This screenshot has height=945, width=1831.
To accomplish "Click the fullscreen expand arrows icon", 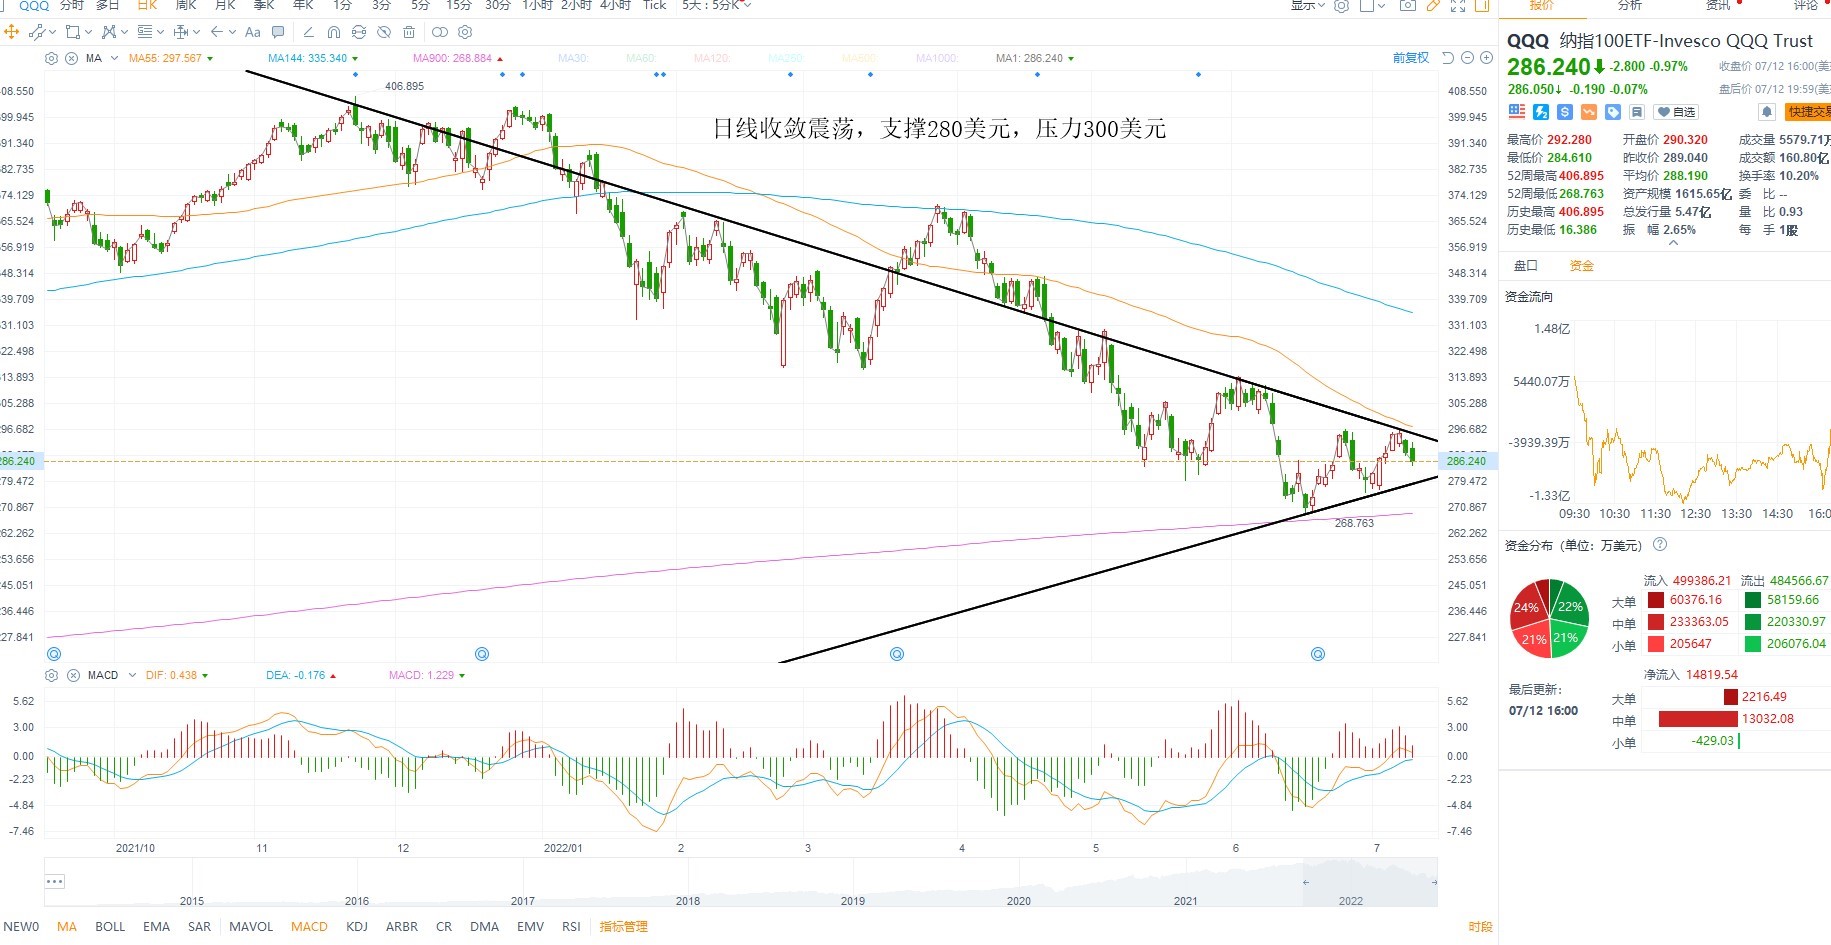I will pos(1458,5).
